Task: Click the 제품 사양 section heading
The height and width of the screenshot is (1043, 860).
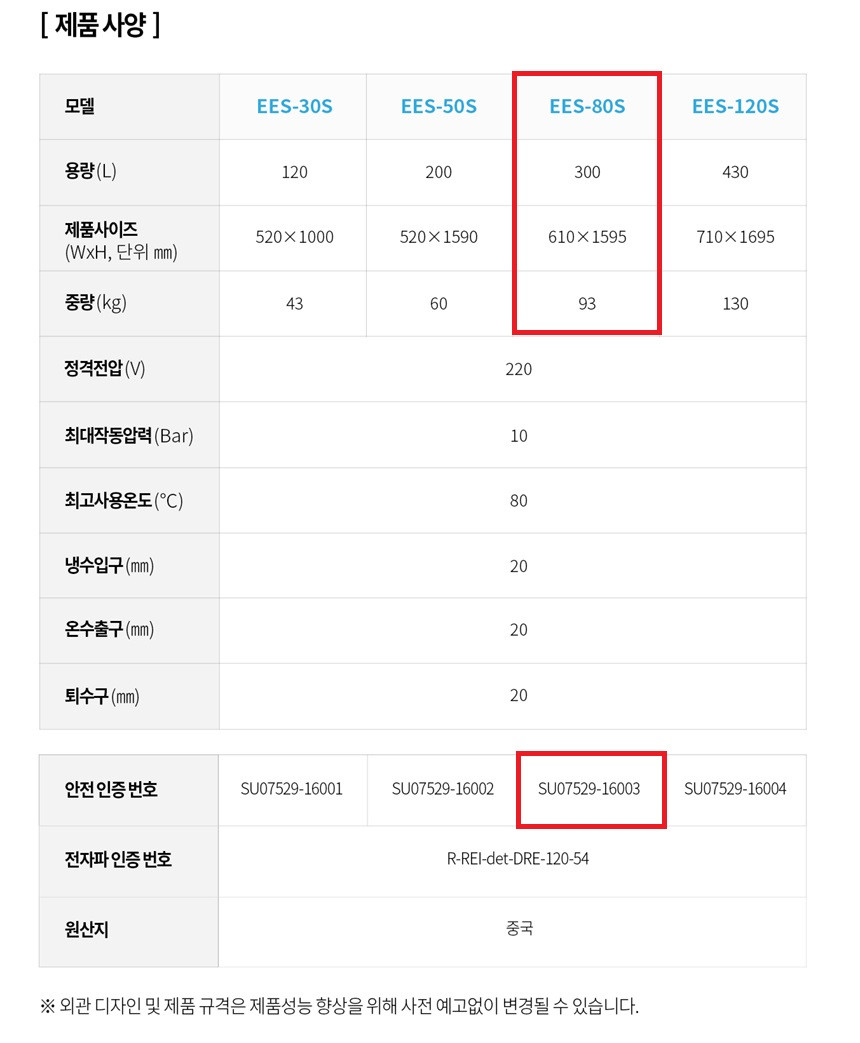Action: (x=100, y=24)
